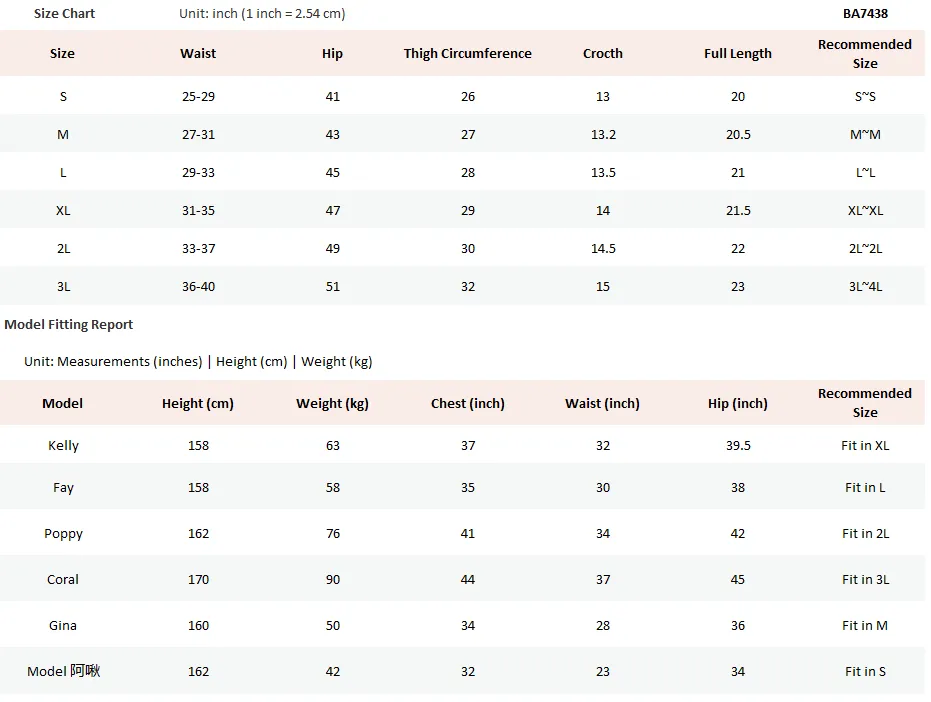
Task: Click the Fit in S cell
Action: [x=865, y=671]
